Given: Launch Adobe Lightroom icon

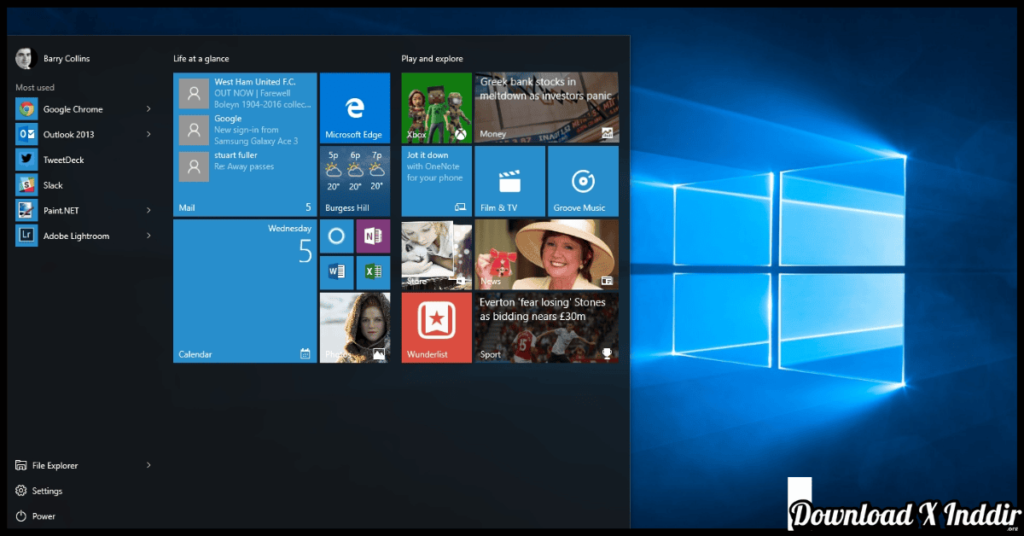Looking at the screenshot, I should (26, 236).
